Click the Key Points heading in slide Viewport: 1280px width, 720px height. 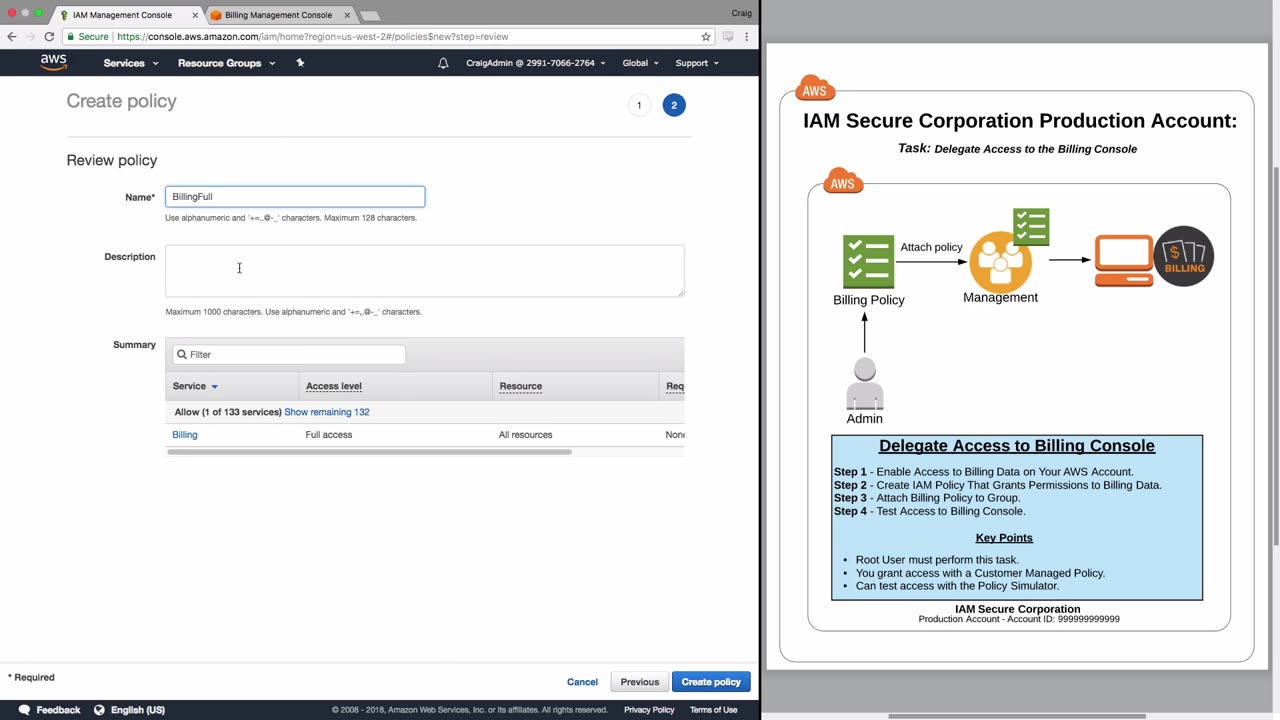point(1004,538)
